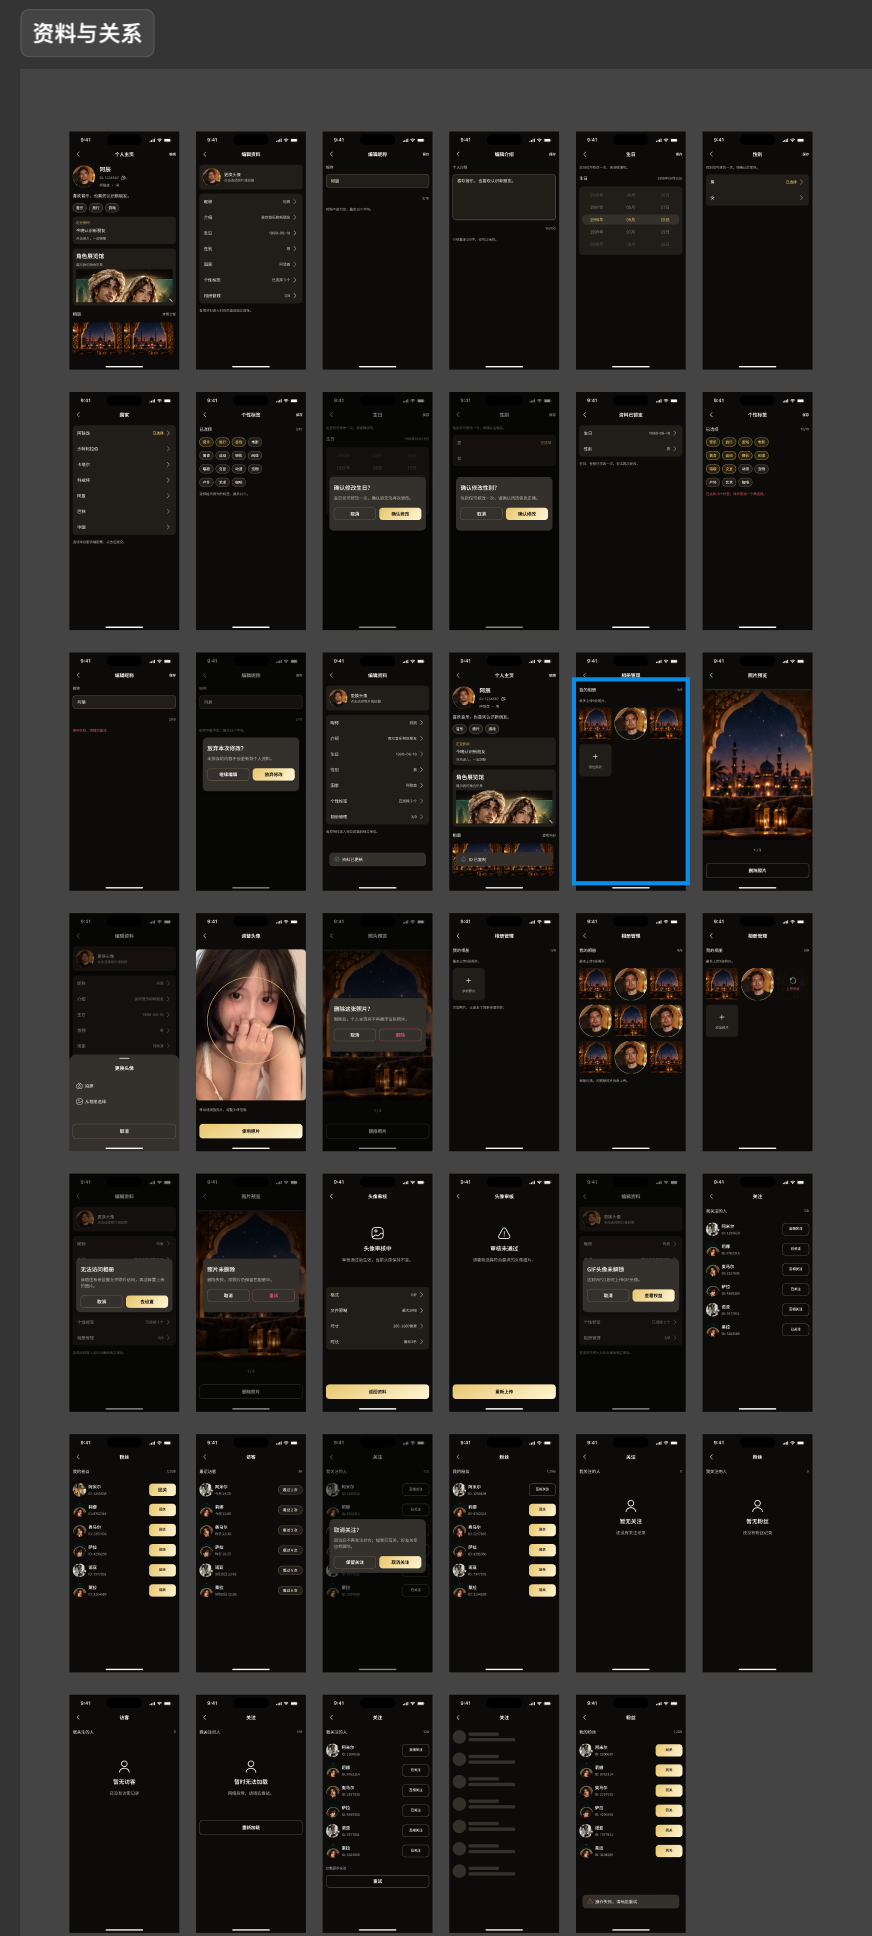Open the 中国 row chevron

(x=168, y=526)
